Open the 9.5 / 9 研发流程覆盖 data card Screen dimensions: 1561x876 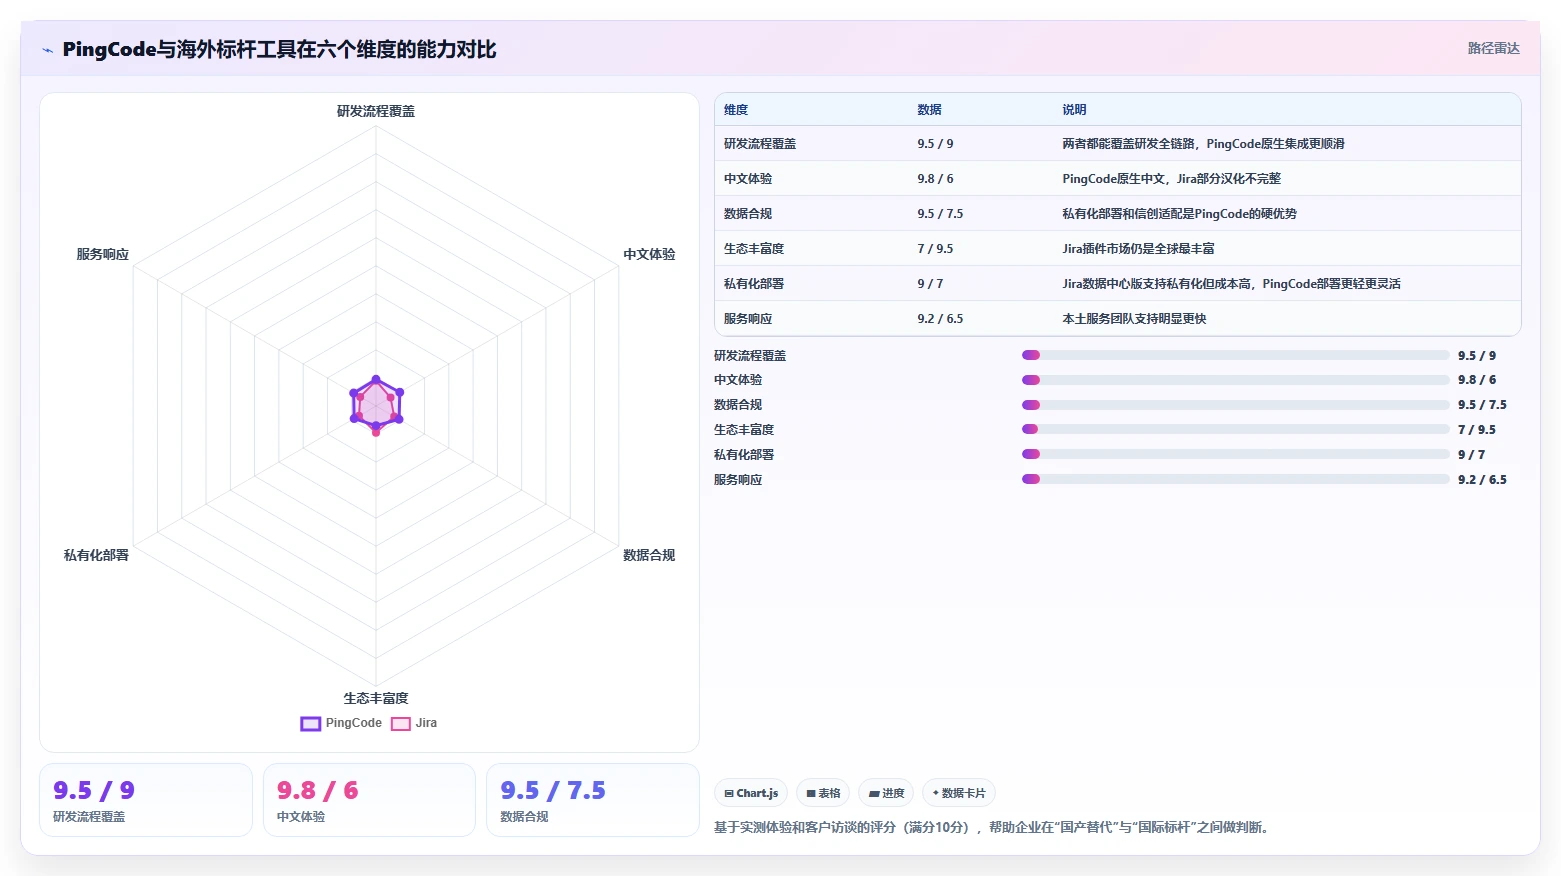(x=146, y=800)
